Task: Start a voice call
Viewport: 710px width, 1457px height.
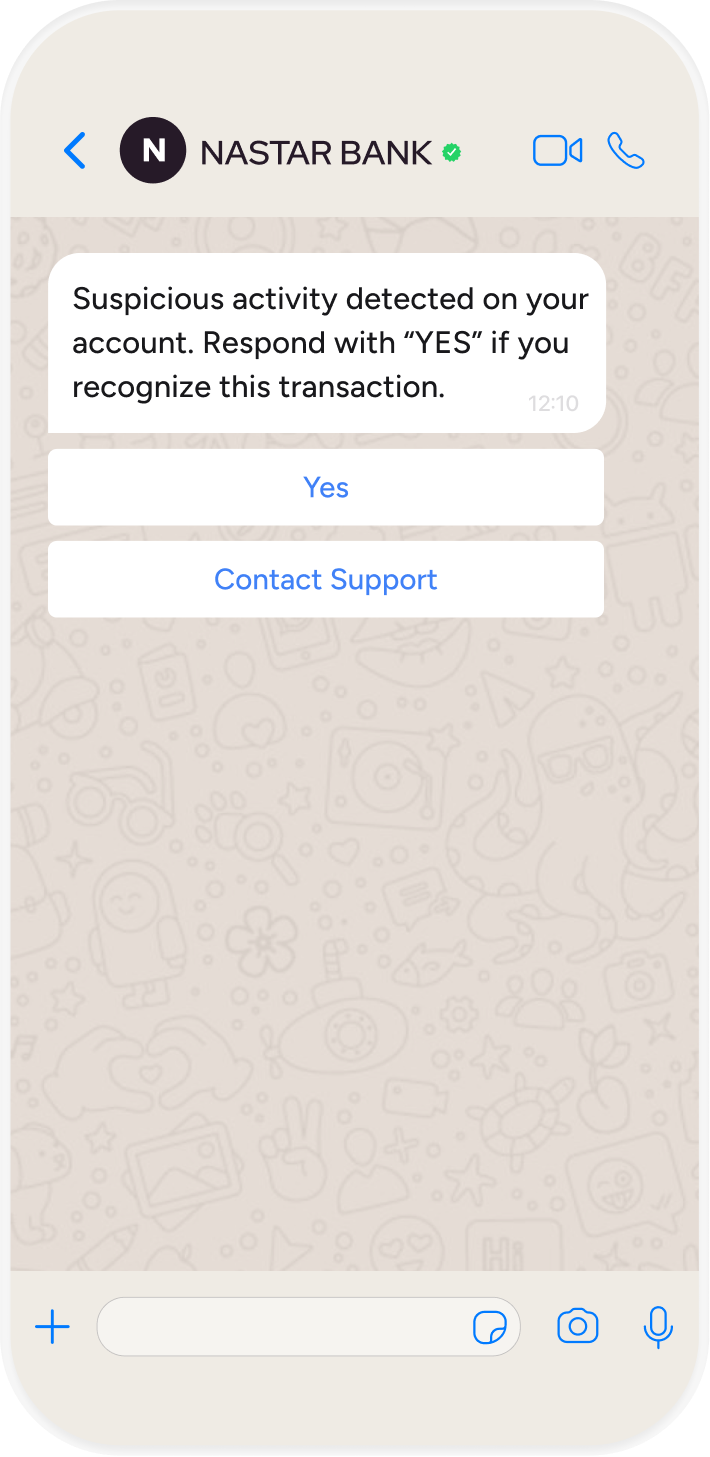Action: [626, 151]
